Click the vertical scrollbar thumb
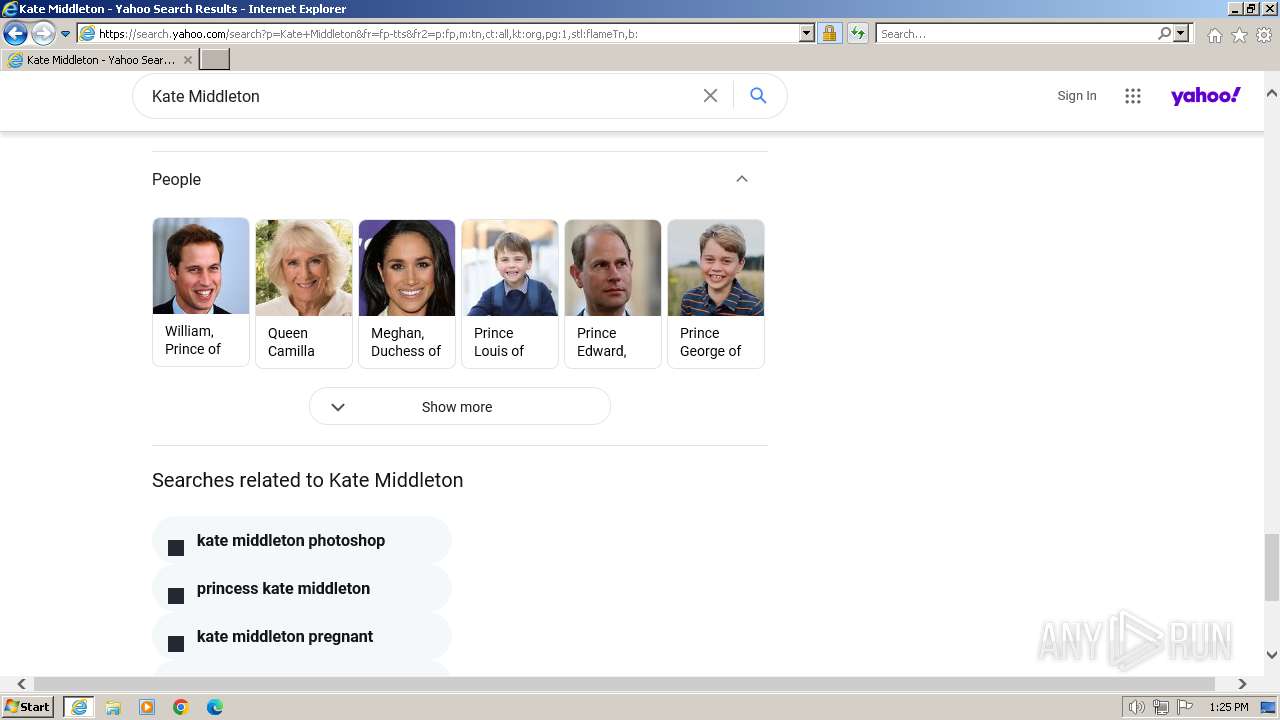This screenshot has width=1280, height=720. click(x=1272, y=565)
